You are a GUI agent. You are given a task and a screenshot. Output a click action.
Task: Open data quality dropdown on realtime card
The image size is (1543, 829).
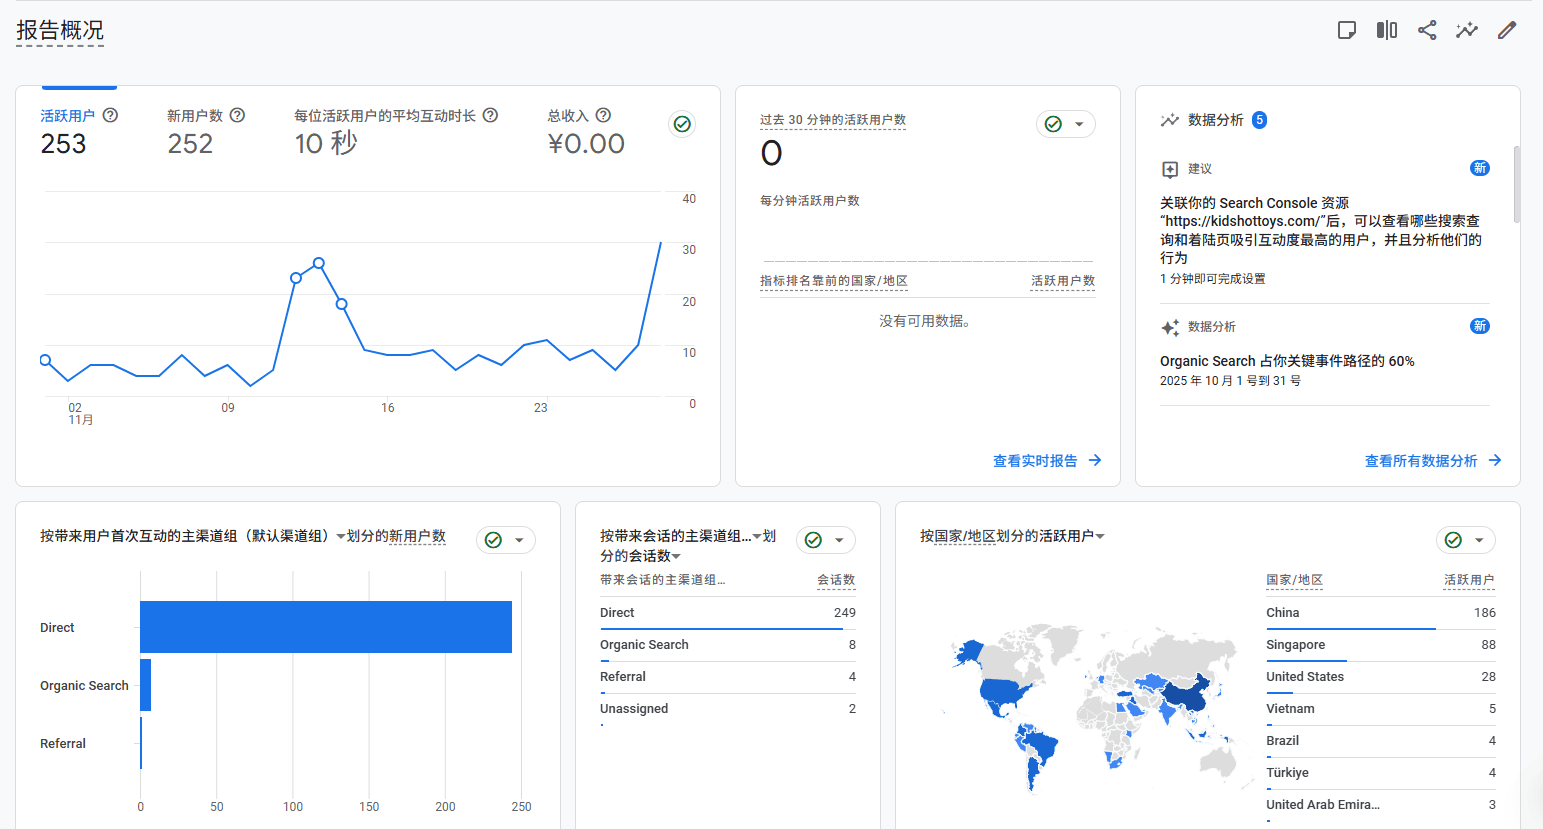(1066, 124)
